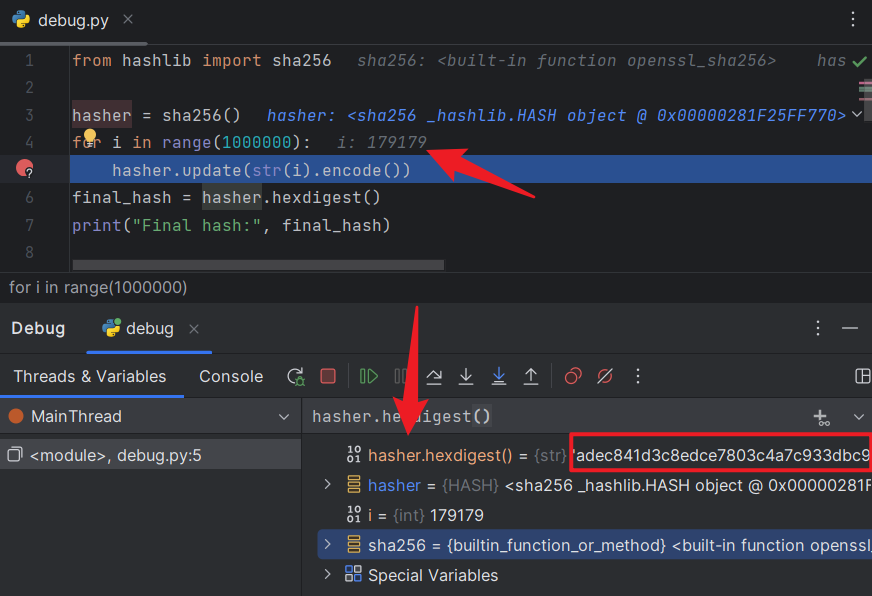Expand the Special Variables node
The width and height of the screenshot is (872, 596).
[327, 575]
